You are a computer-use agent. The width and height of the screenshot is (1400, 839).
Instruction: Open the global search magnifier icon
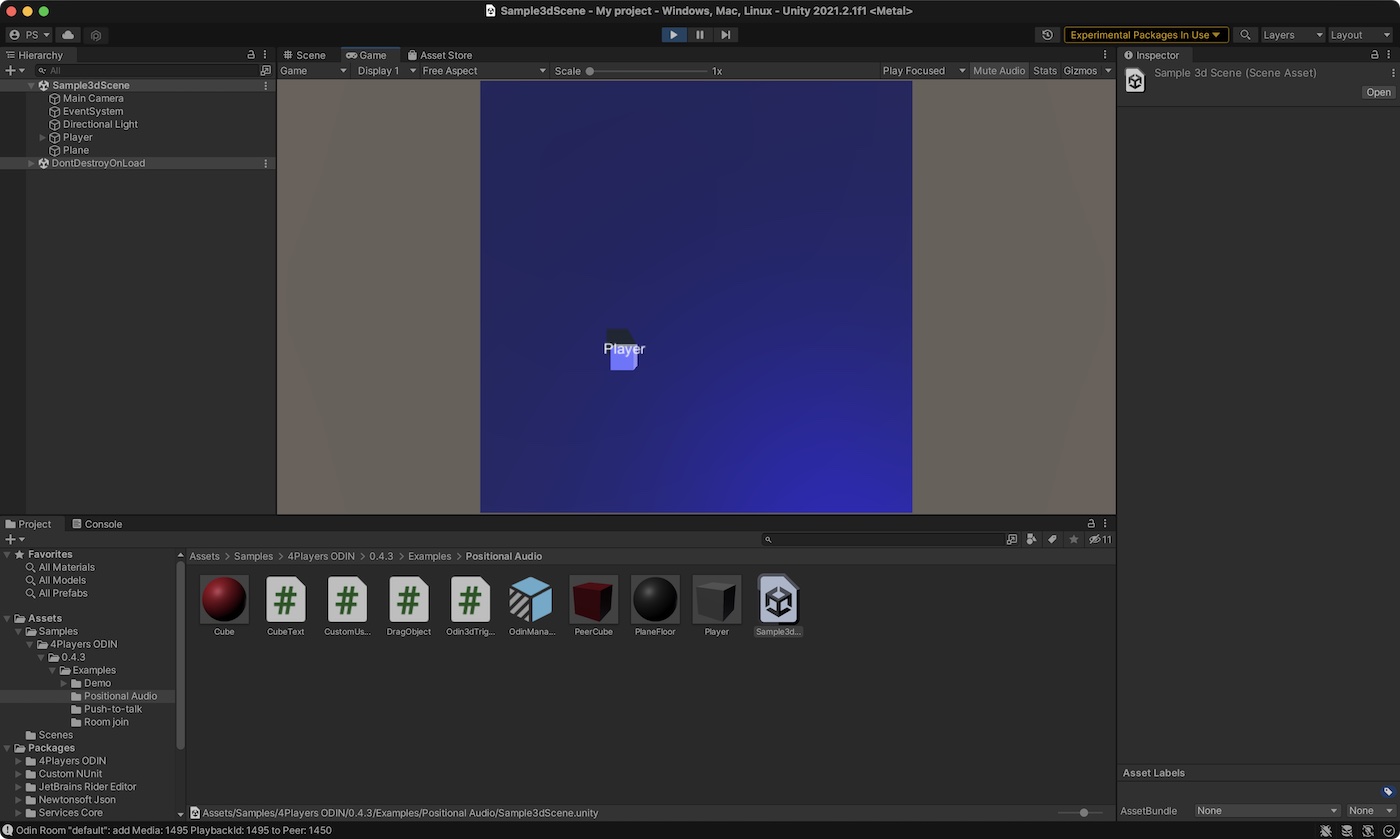tap(1245, 35)
